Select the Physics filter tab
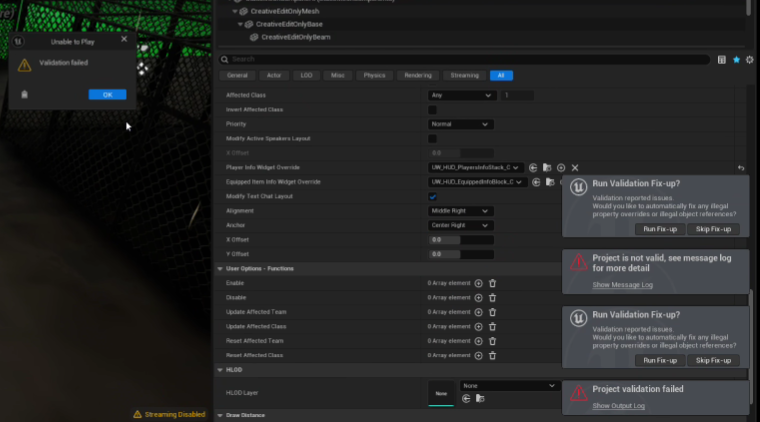The width and height of the screenshot is (760, 422). click(374, 76)
